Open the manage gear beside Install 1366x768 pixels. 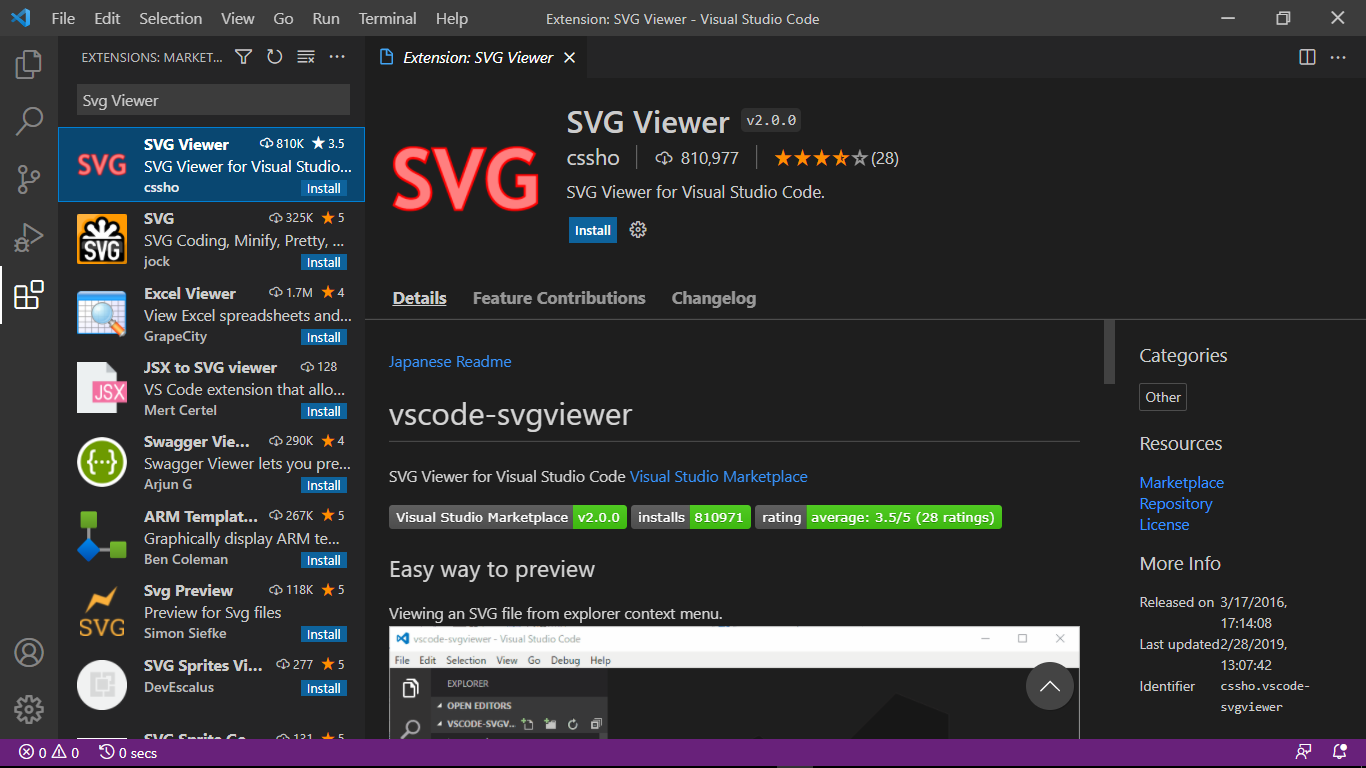[x=638, y=230]
